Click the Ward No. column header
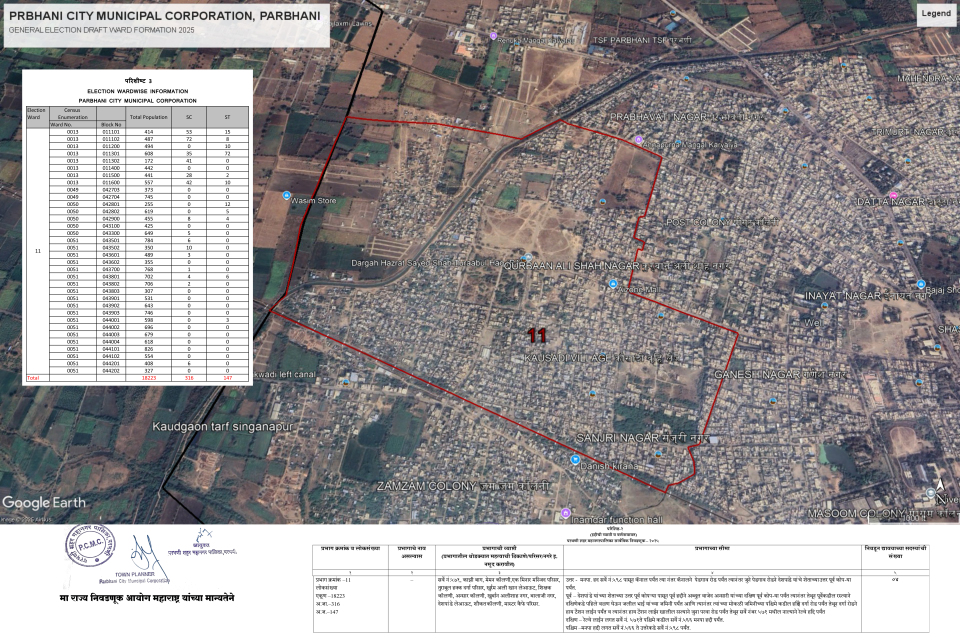The width and height of the screenshot is (960, 640). point(72,124)
